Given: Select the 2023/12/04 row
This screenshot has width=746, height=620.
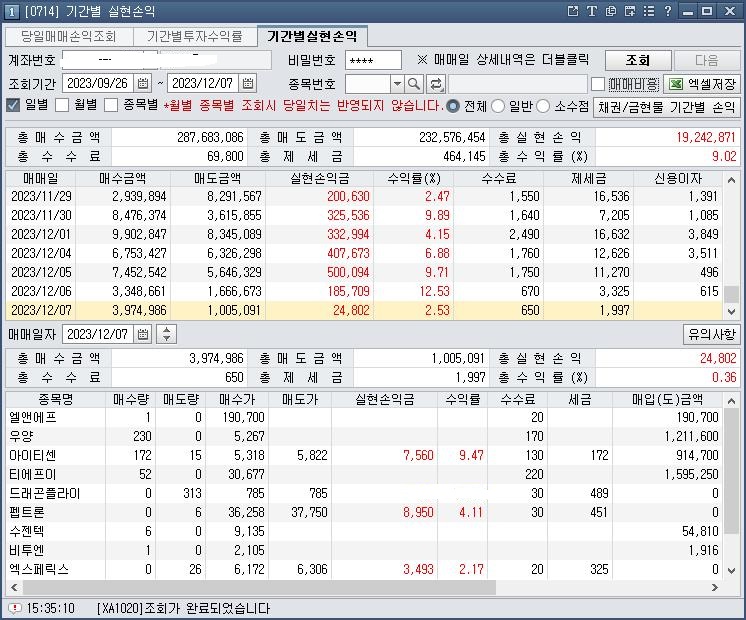Looking at the screenshot, I should tap(365, 253).
